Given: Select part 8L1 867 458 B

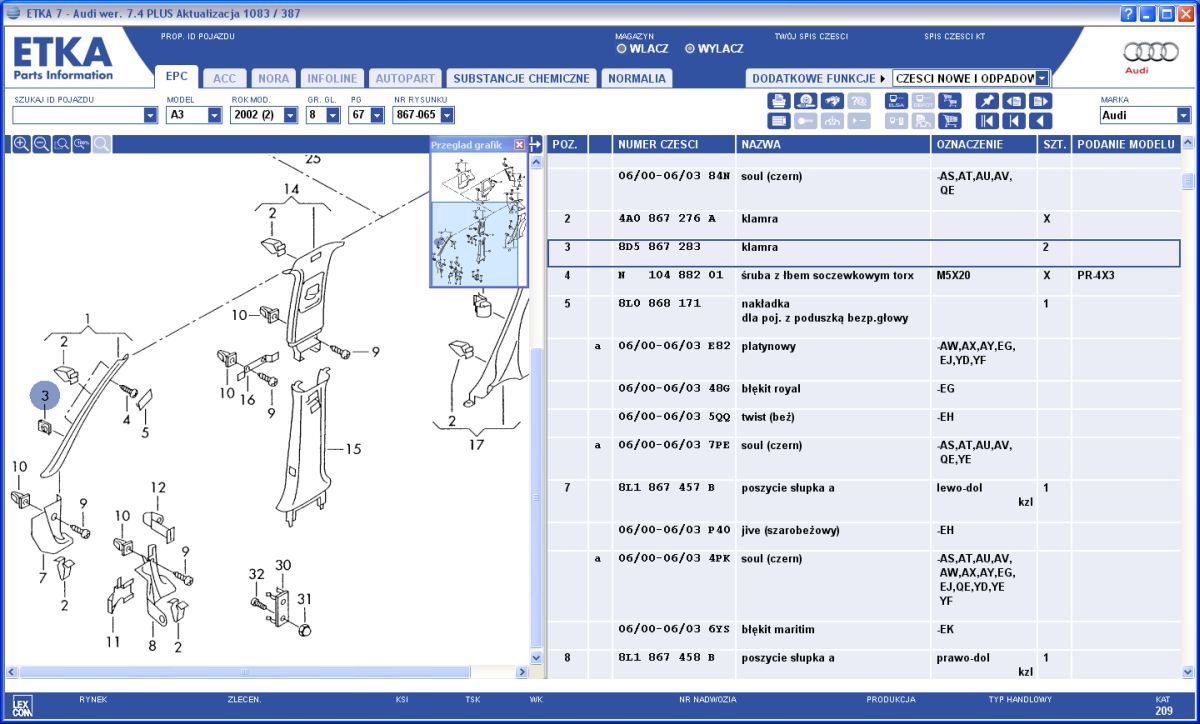Looking at the screenshot, I should (x=666, y=658).
